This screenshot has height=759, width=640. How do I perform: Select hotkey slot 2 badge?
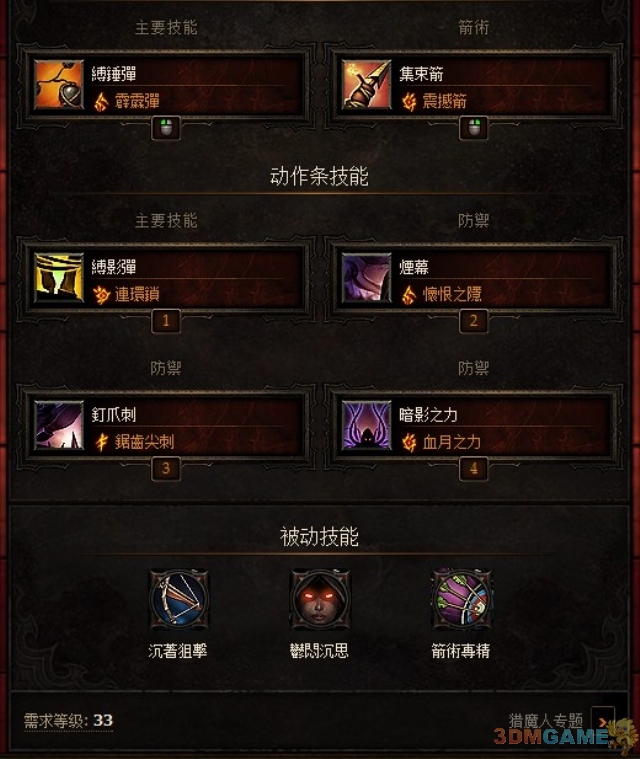pyautogui.click(x=473, y=321)
